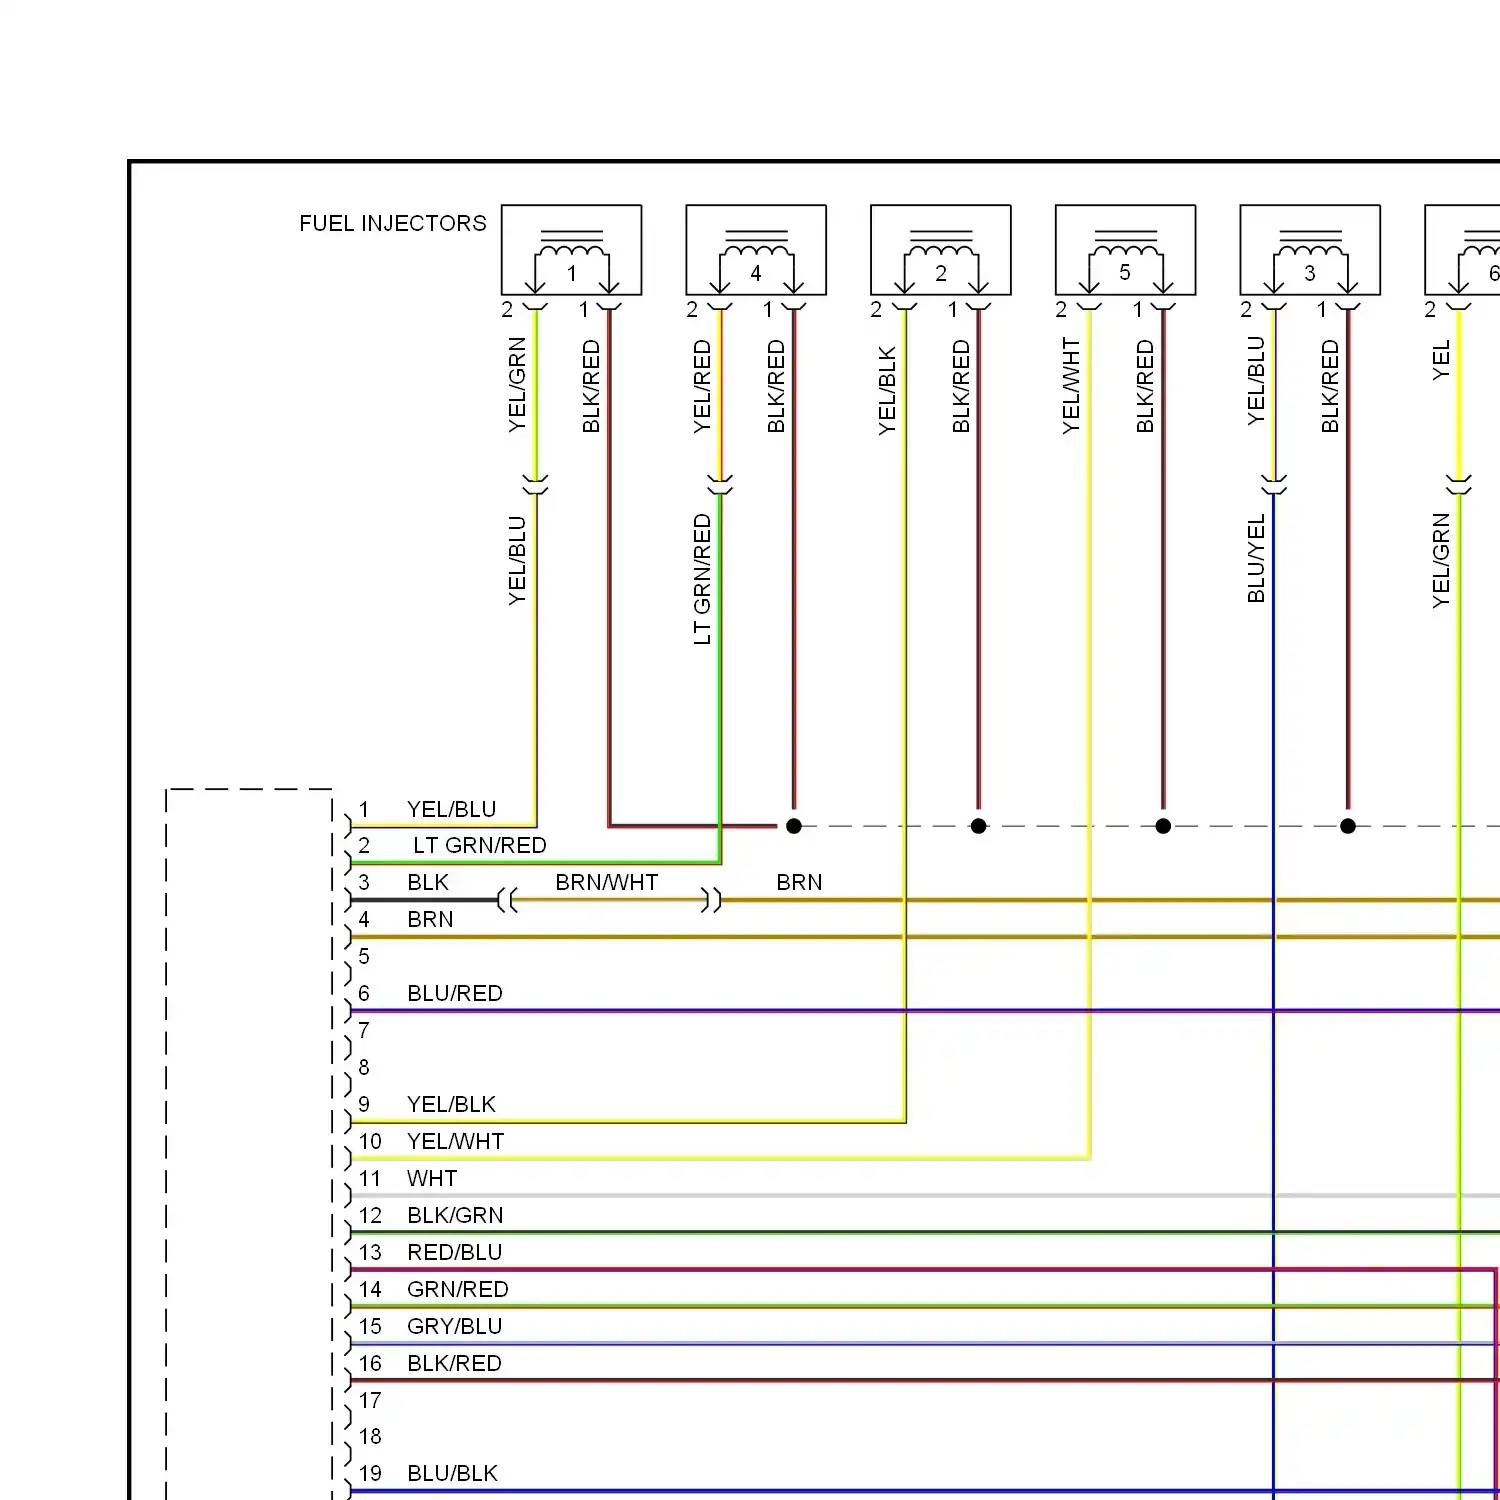Click the fuel injector 5 coil symbol

click(x=1125, y=250)
